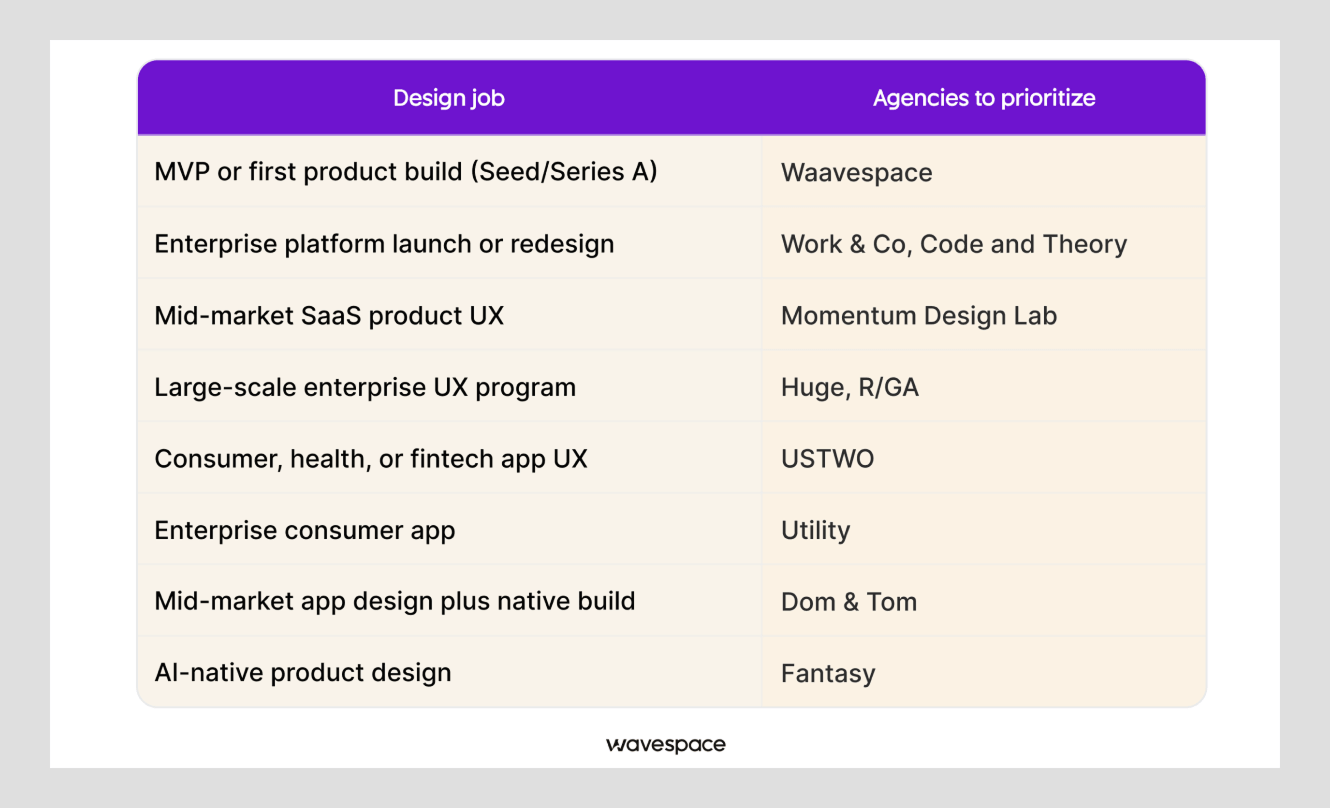Image resolution: width=1330 pixels, height=808 pixels.
Task: Click 'Enterprise platform launch or redesign' cell
Action: pyautogui.click(x=450, y=243)
